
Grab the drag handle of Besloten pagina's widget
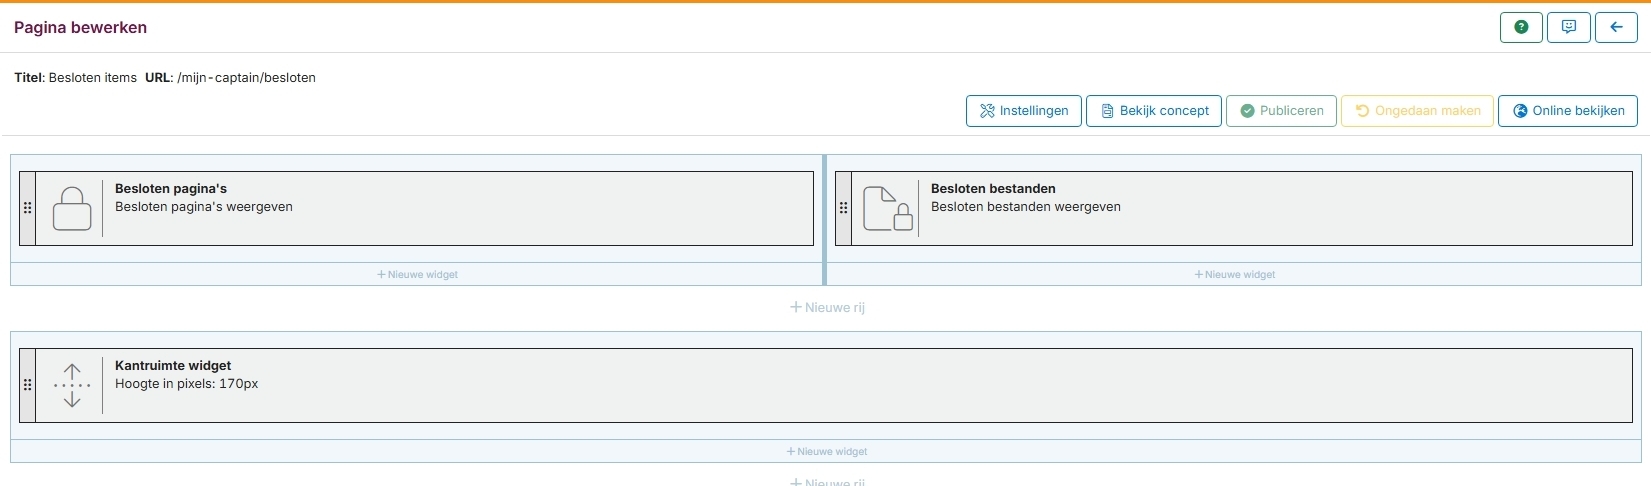[x=27, y=209]
